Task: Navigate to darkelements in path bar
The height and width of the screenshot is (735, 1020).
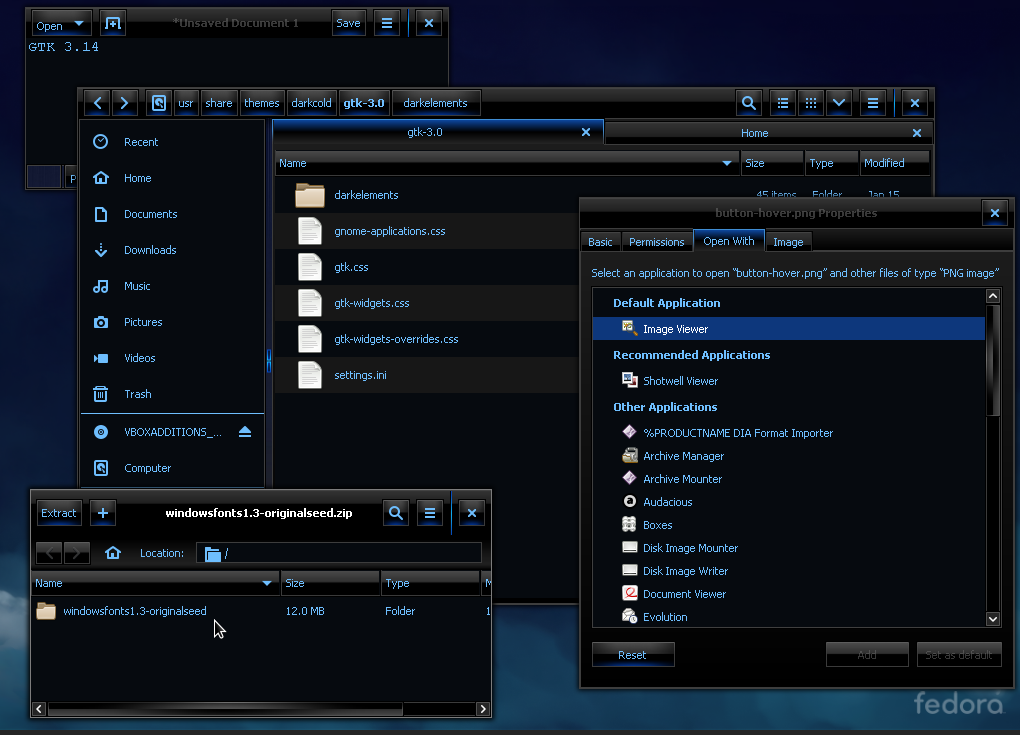Action: [435, 103]
